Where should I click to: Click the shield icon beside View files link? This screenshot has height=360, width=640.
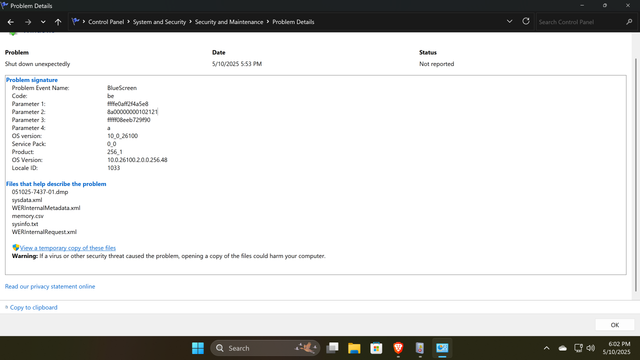coord(16,247)
